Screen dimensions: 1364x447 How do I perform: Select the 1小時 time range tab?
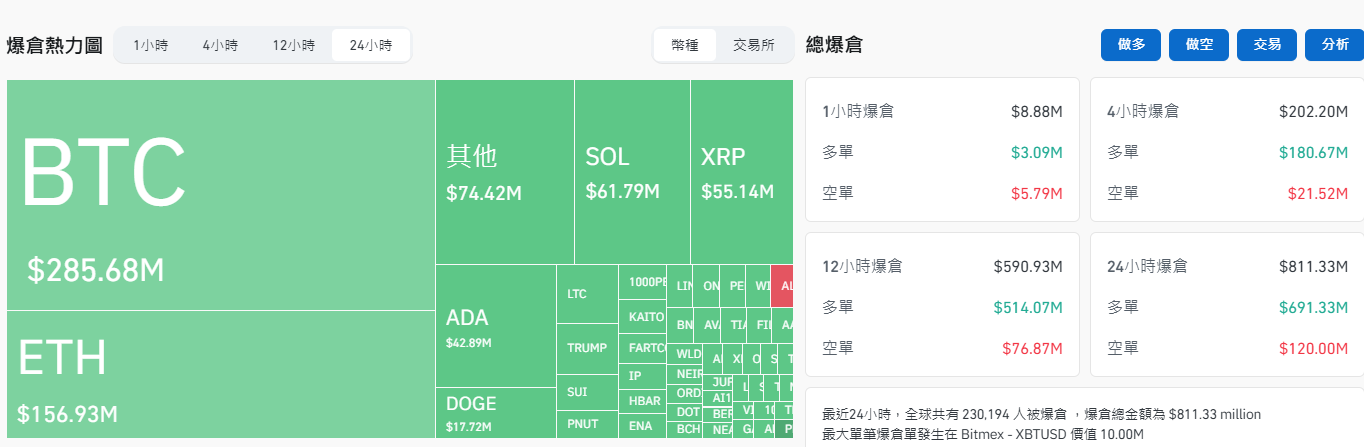(x=149, y=45)
